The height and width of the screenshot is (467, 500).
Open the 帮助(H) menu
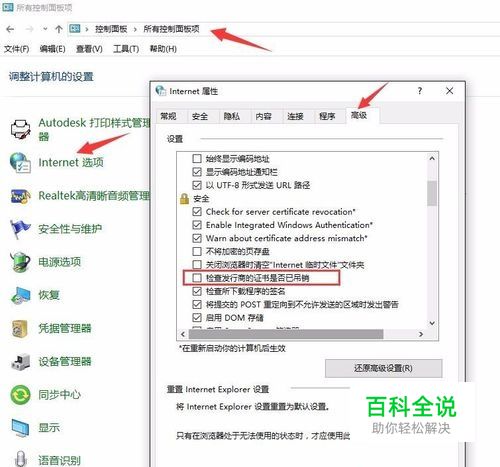[163, 49]
